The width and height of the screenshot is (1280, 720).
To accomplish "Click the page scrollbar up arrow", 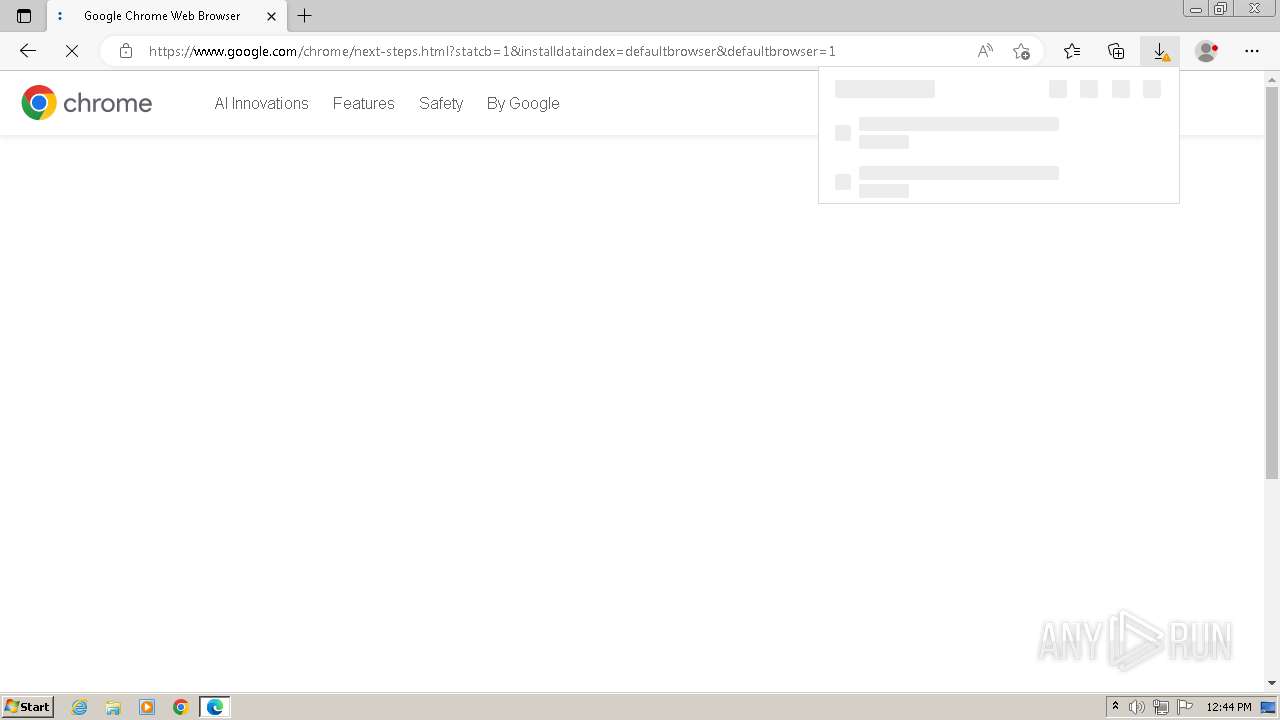I will (1272, 78).
